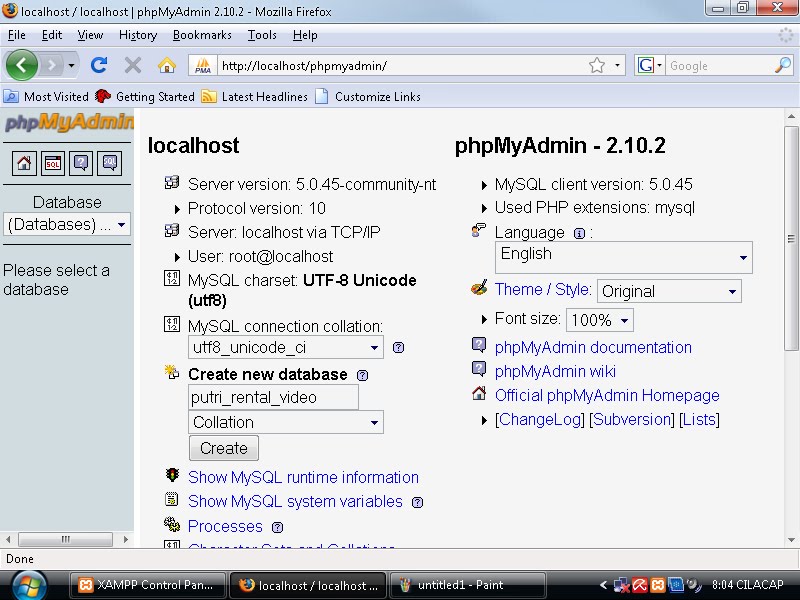Click the phpMyAdmin wiki icon
Screen dimensions: 800x600
(x=479, y=369)
